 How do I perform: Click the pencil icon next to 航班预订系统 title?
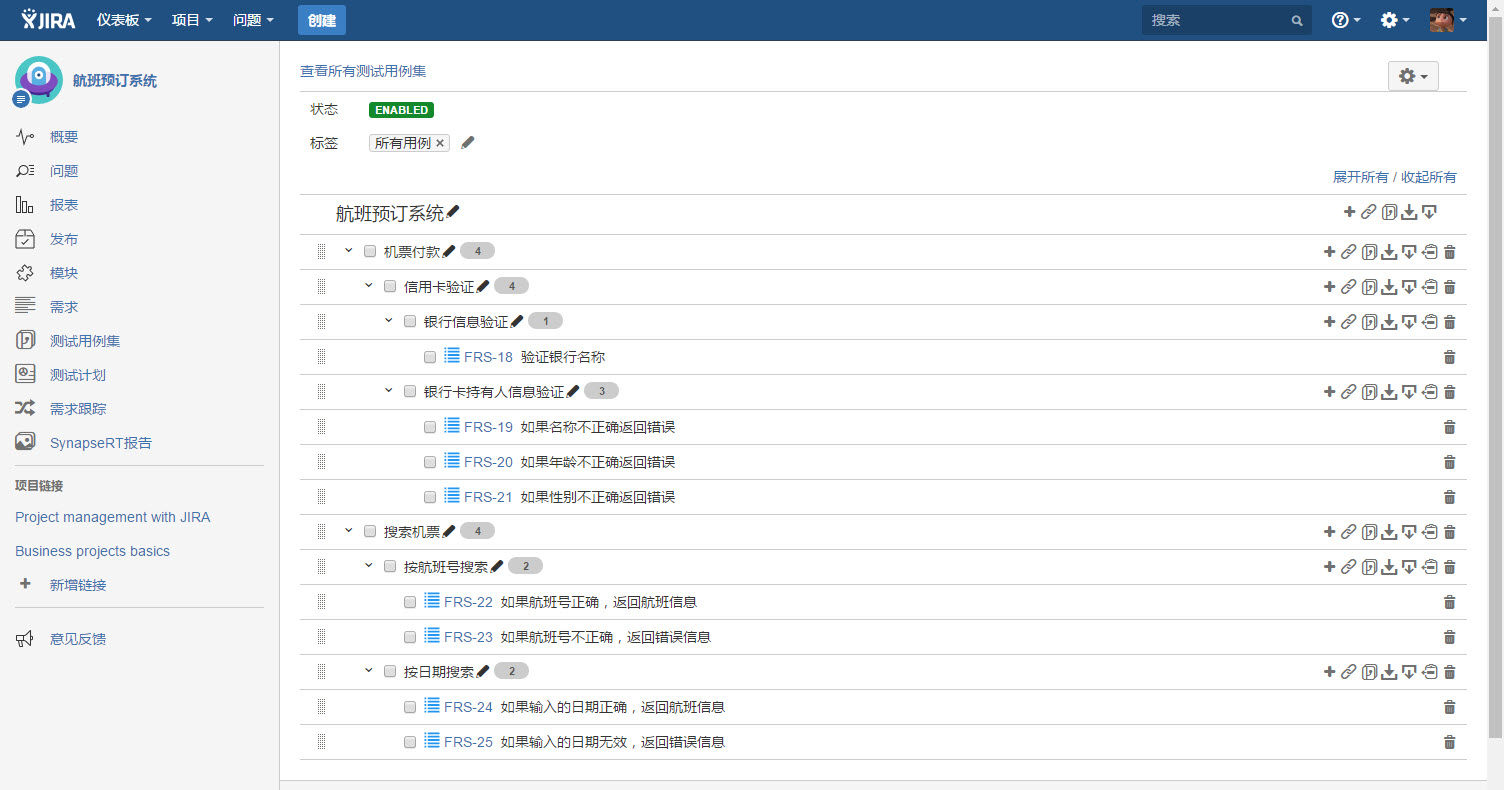453,212
